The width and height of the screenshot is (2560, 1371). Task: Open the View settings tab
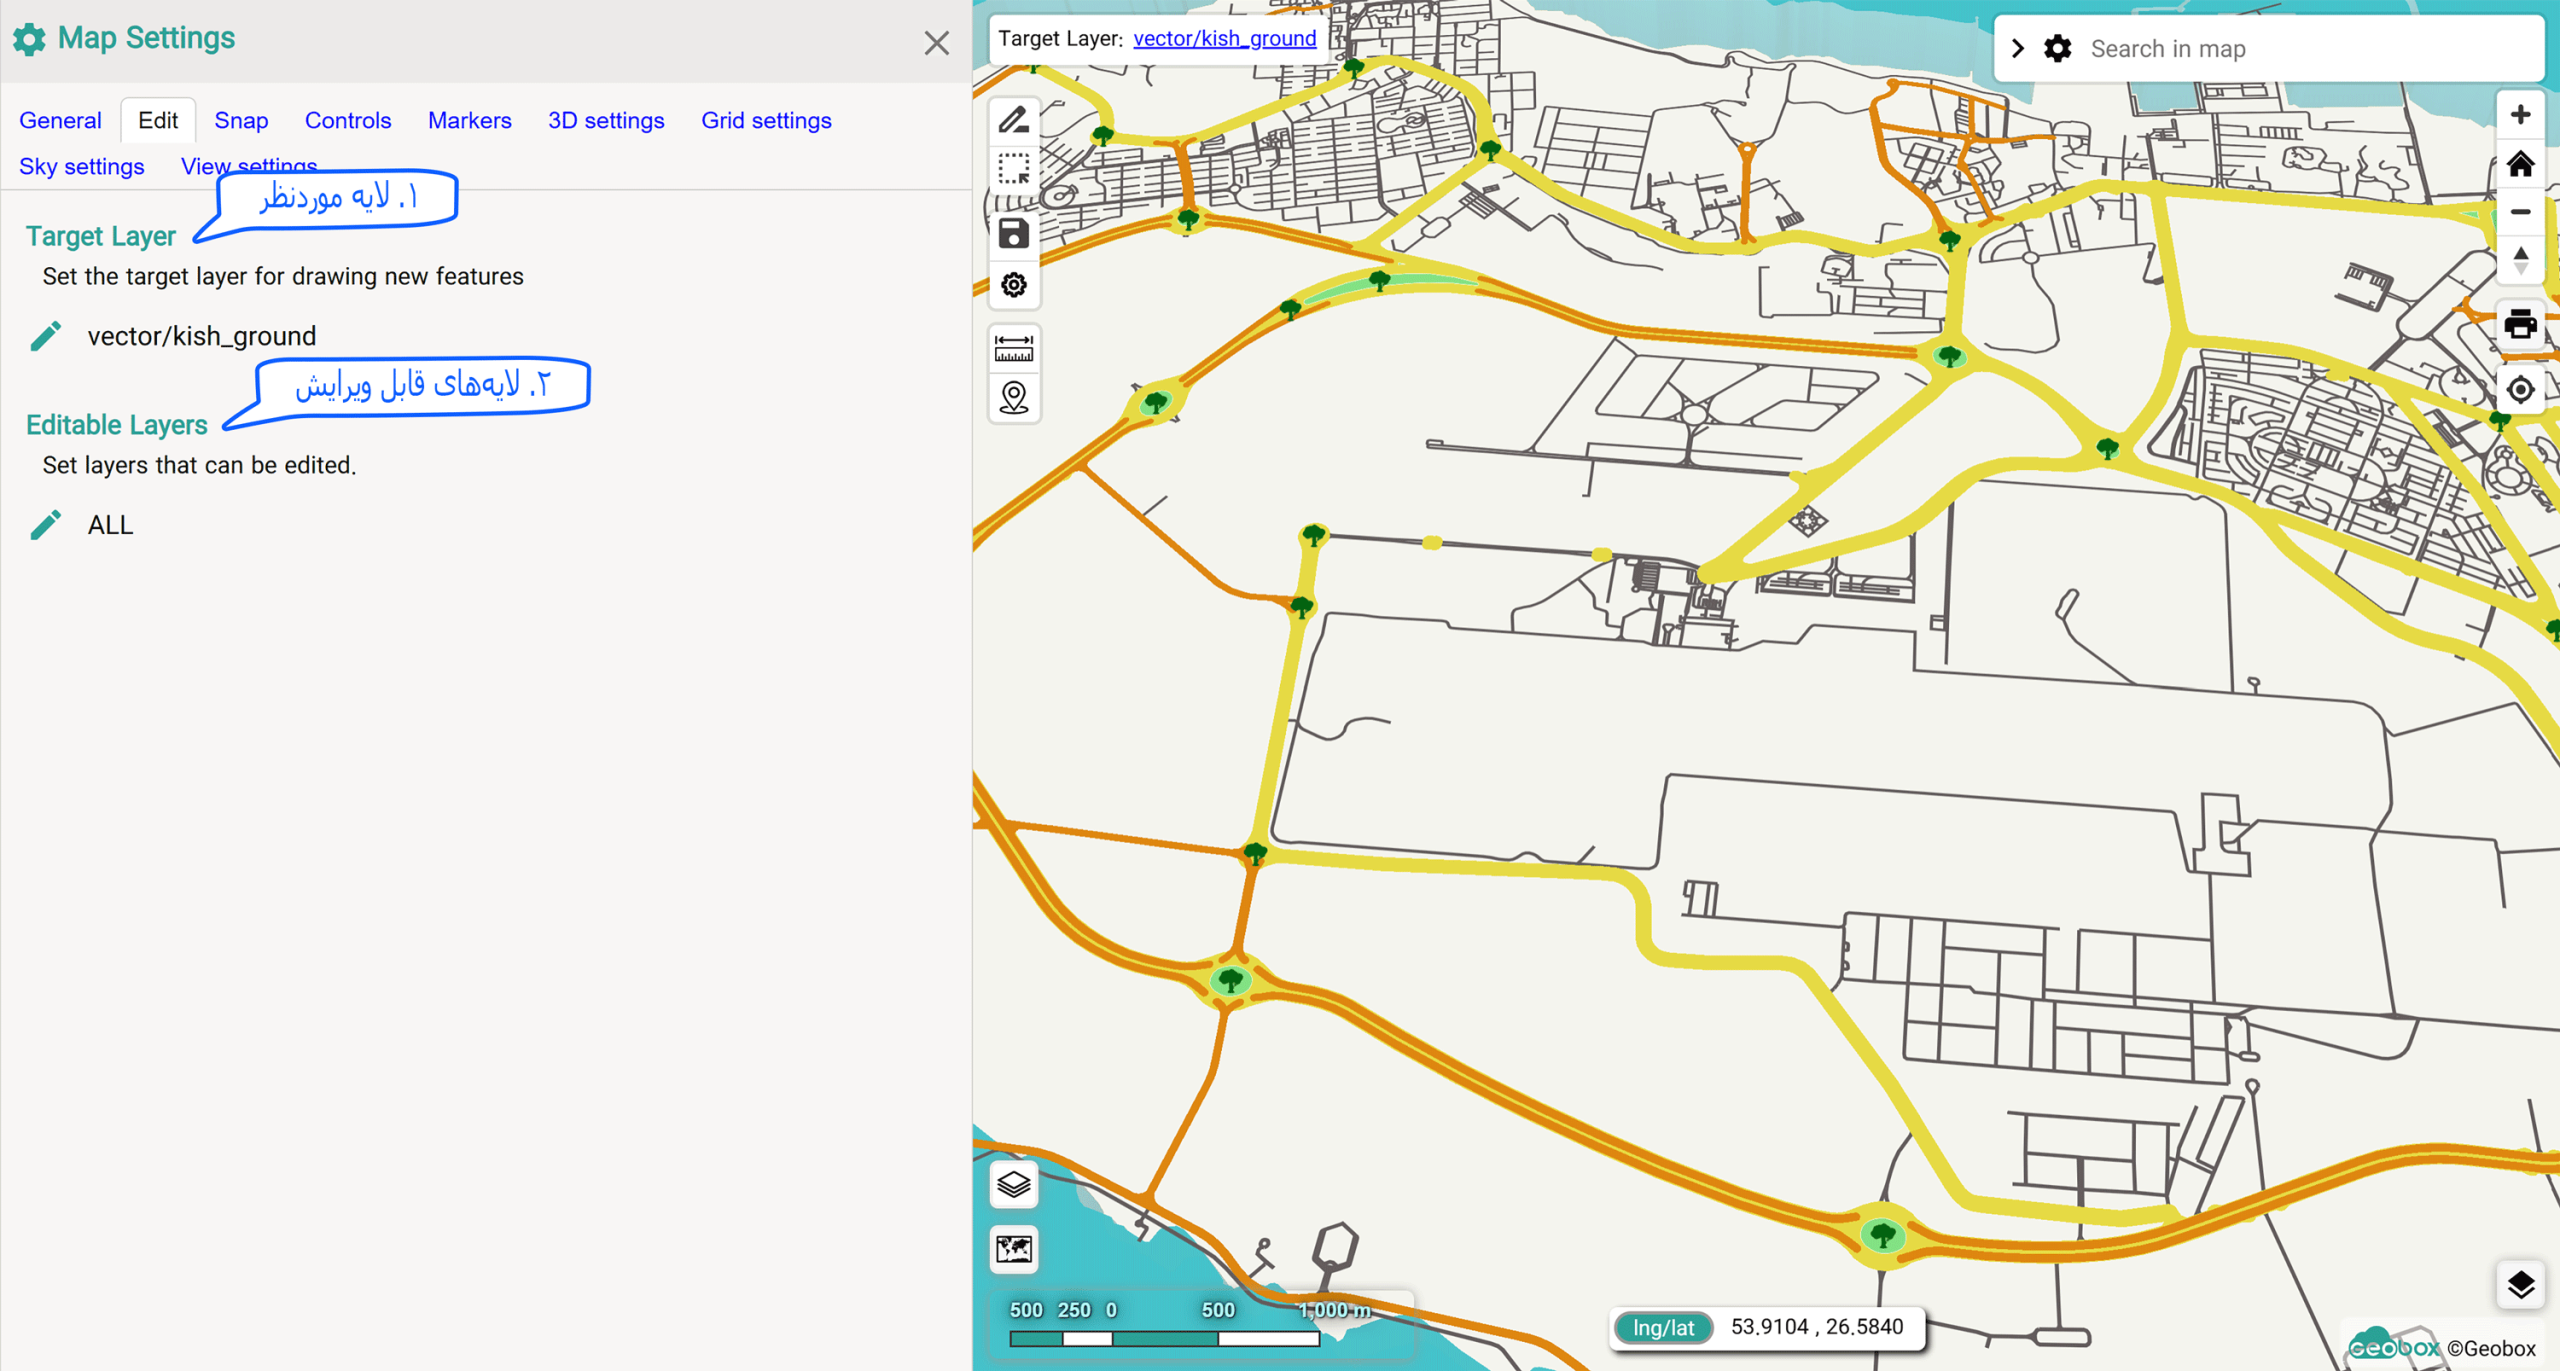(249, 166)
